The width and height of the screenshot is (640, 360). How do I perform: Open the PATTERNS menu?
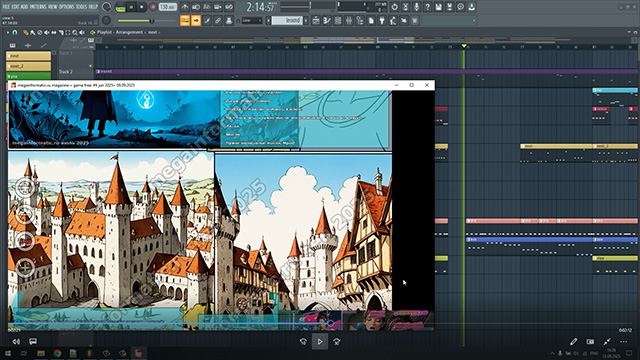38,7
